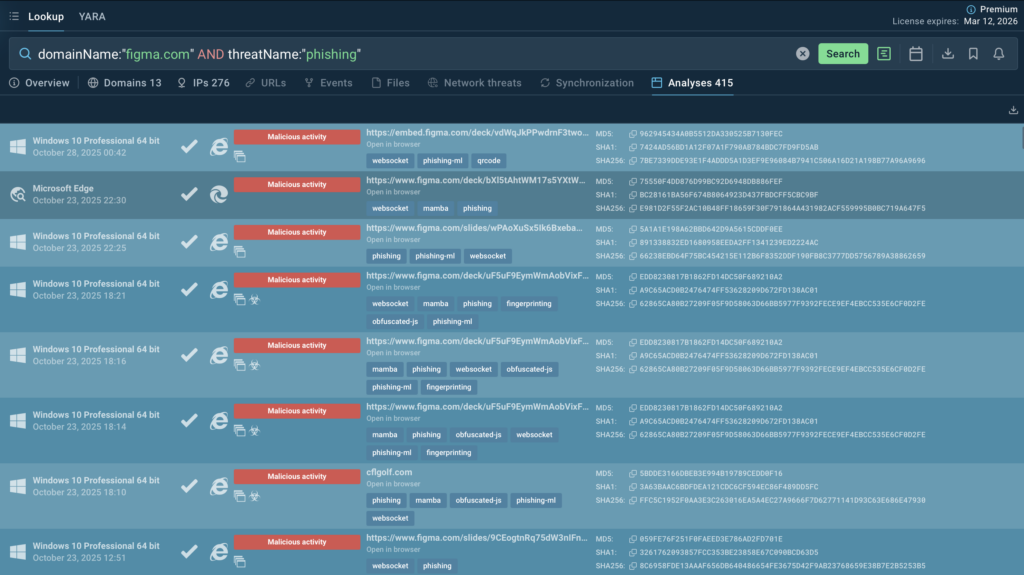Viewport: 1024px width, 575px height.
Task: Copy the MD5 hash of first analysis
Action: click(x=632, y=133)
